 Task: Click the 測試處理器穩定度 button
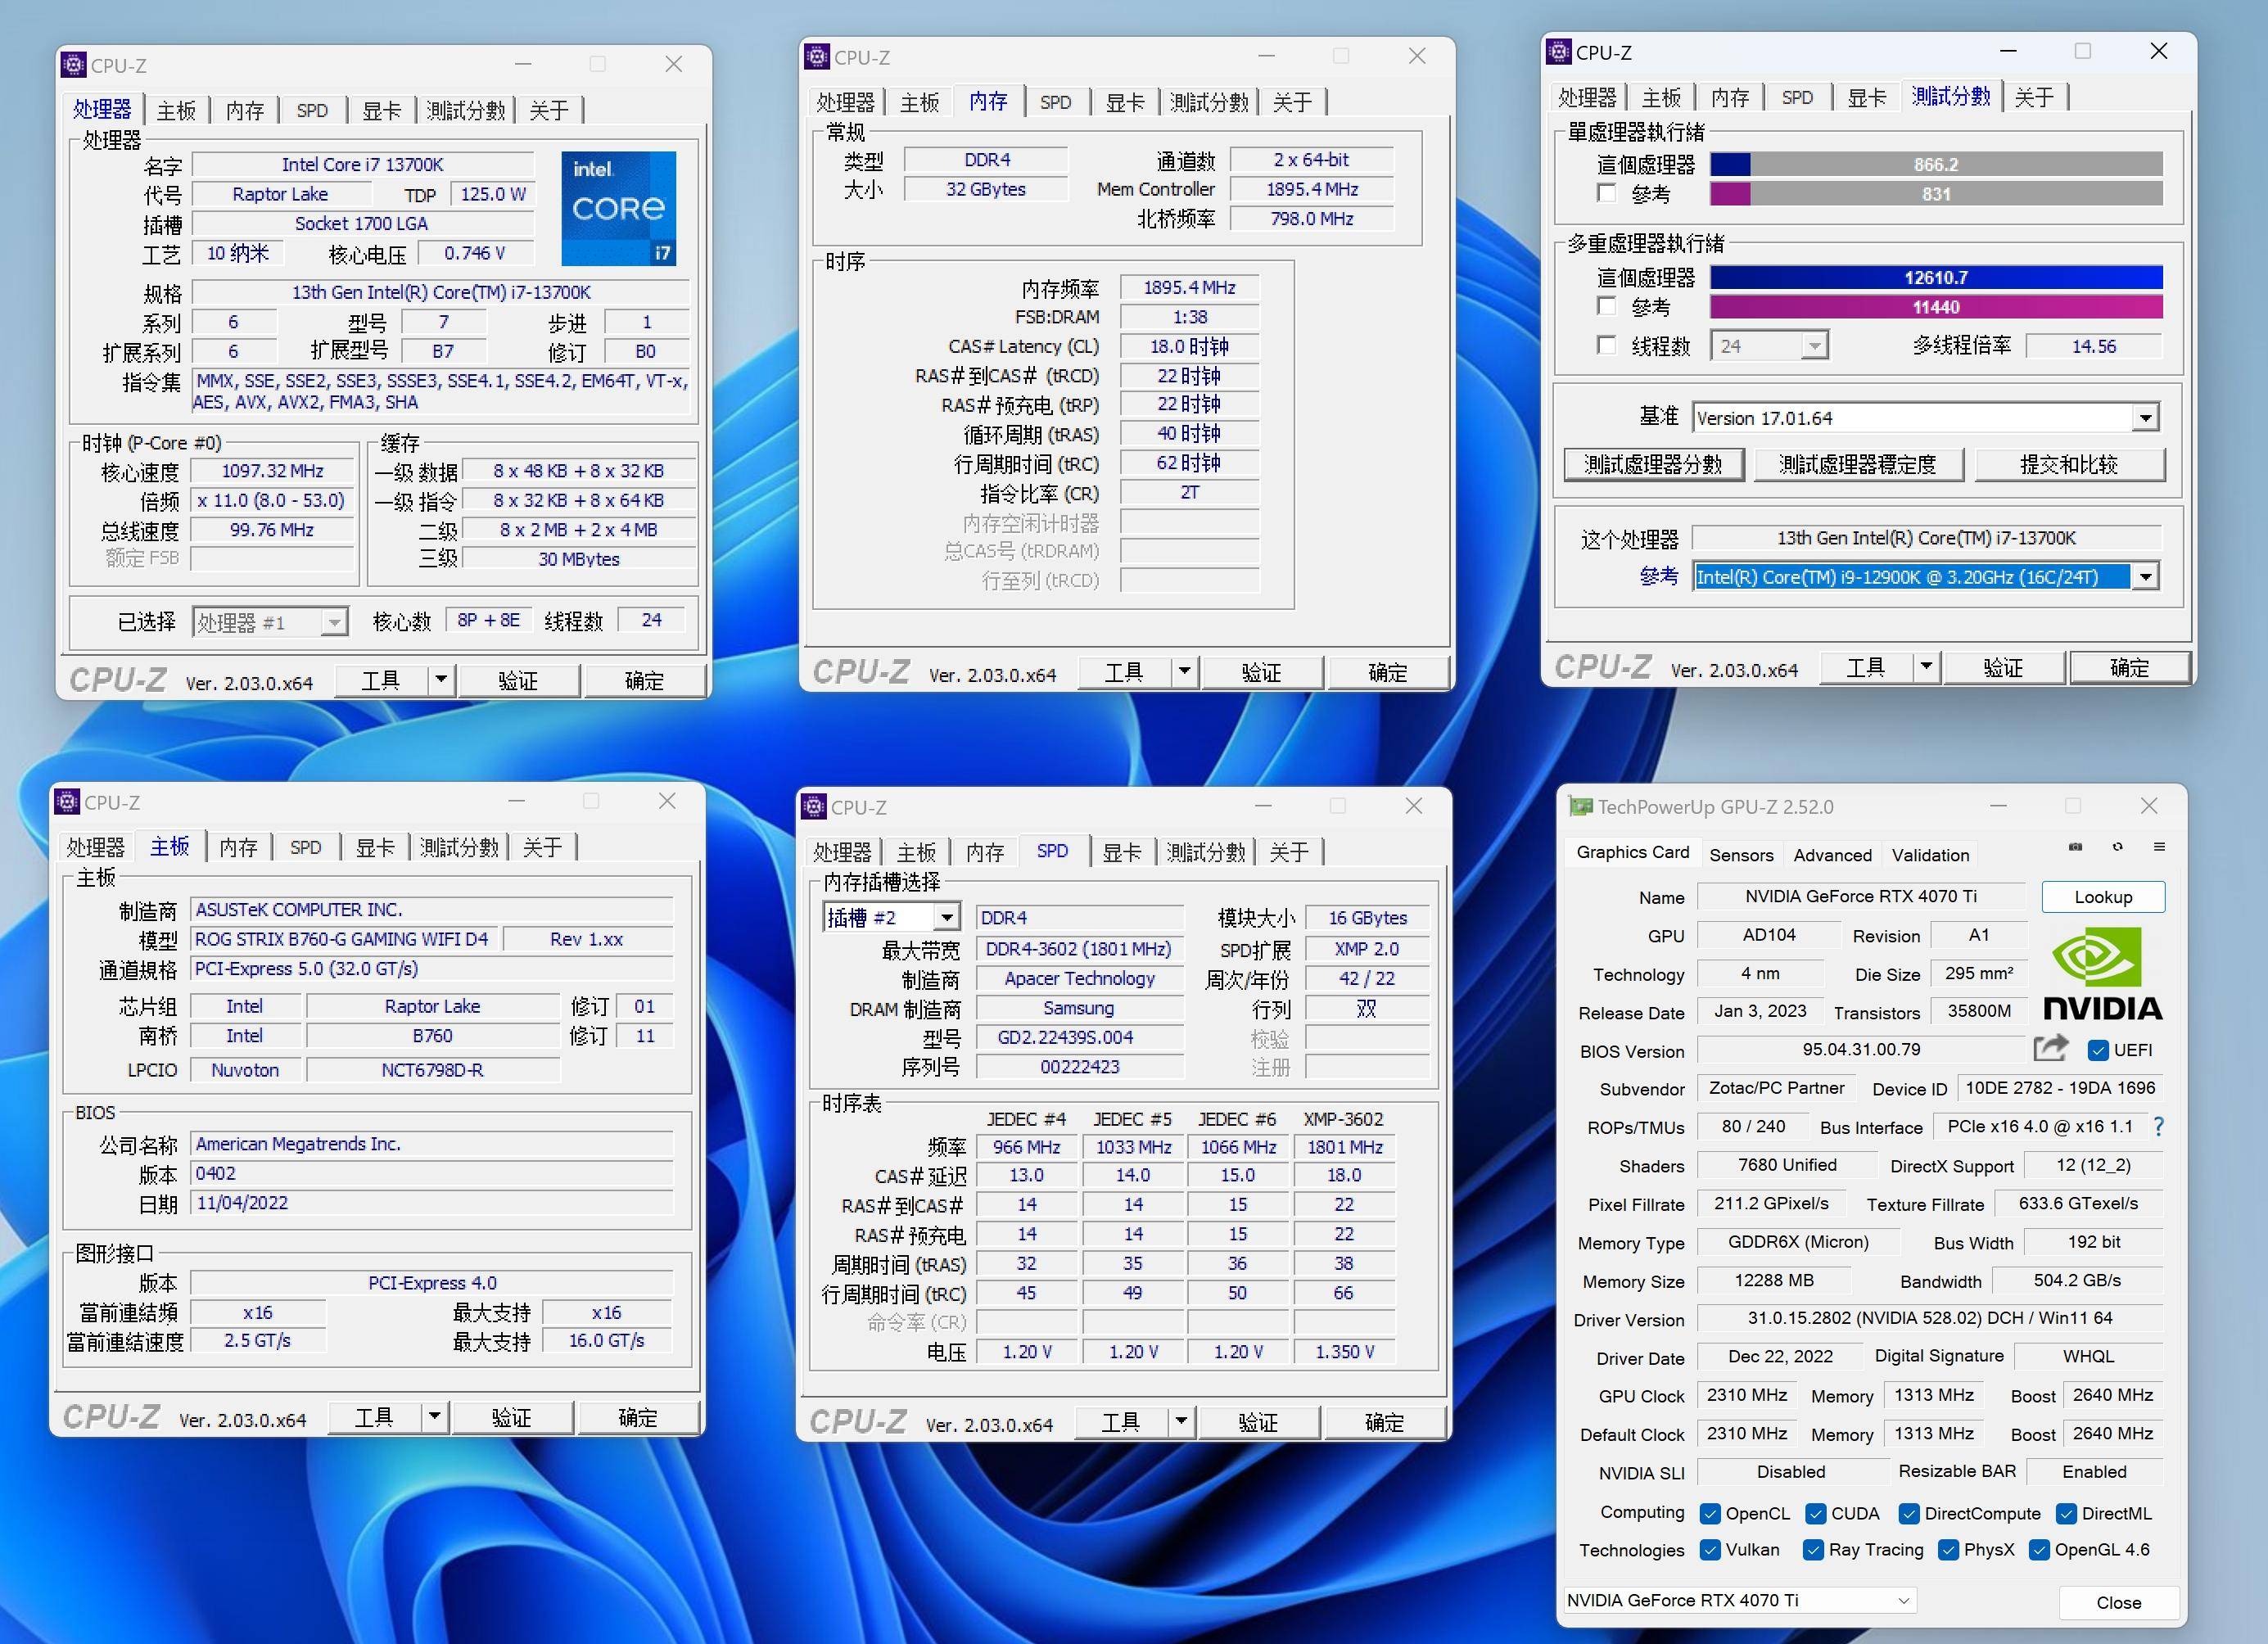tap(1857, 464)
